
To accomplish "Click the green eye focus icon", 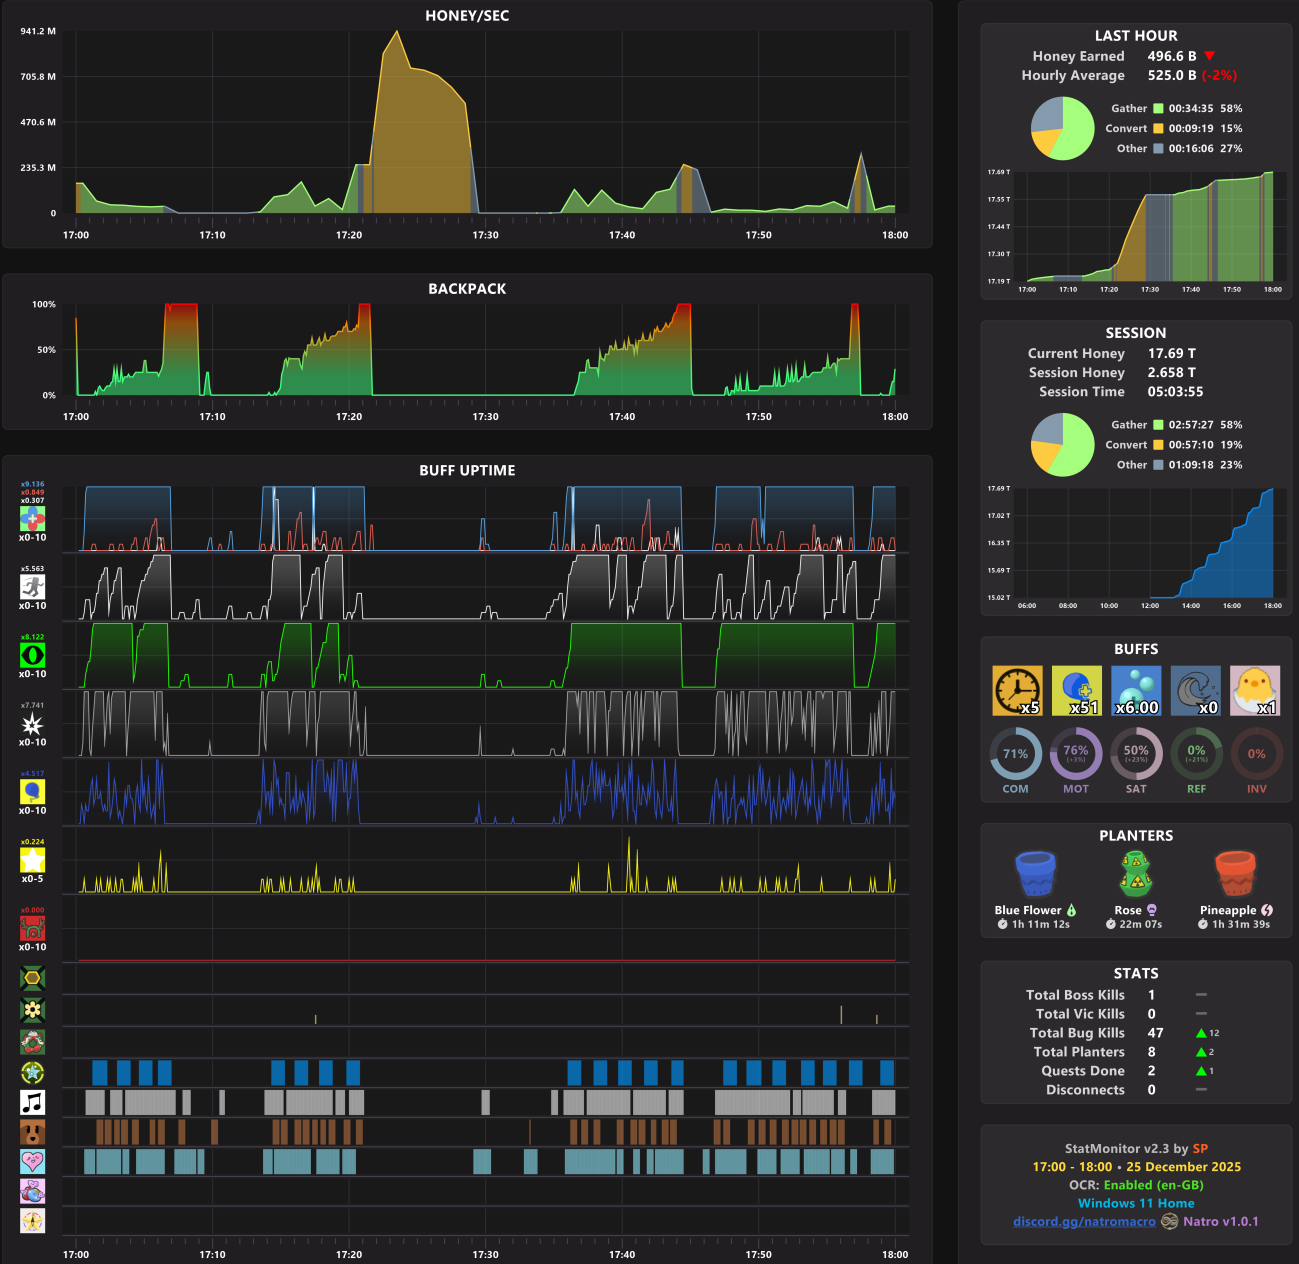I will tap(33, 655).
